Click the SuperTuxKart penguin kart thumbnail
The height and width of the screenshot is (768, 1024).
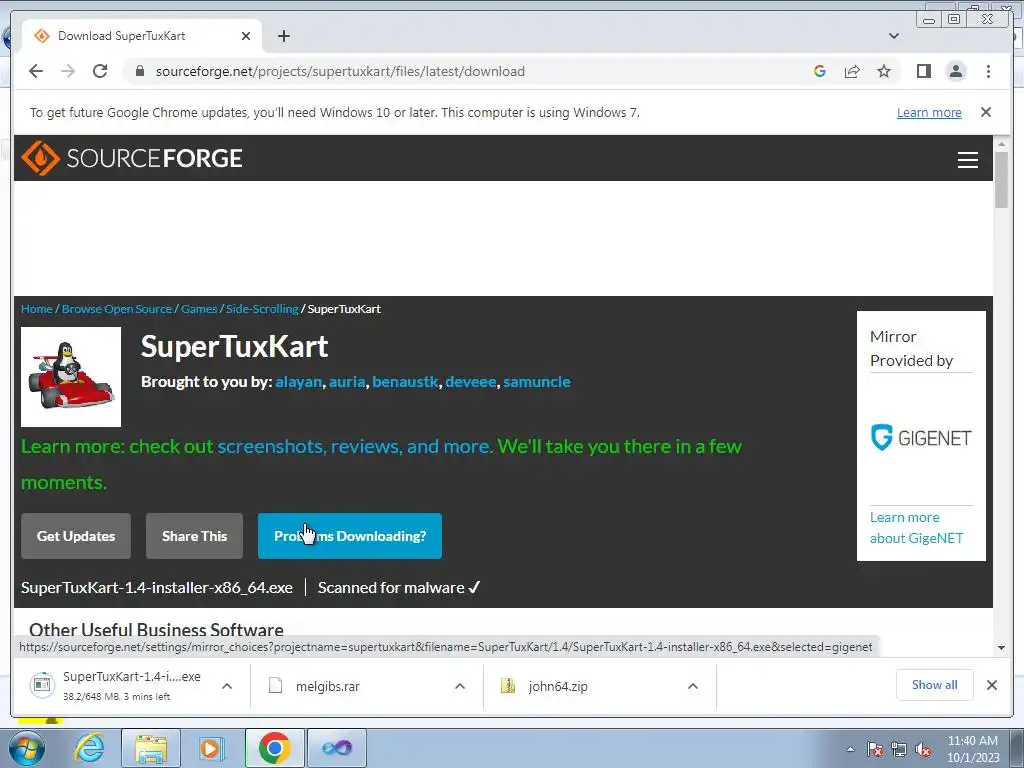point(71,377)
